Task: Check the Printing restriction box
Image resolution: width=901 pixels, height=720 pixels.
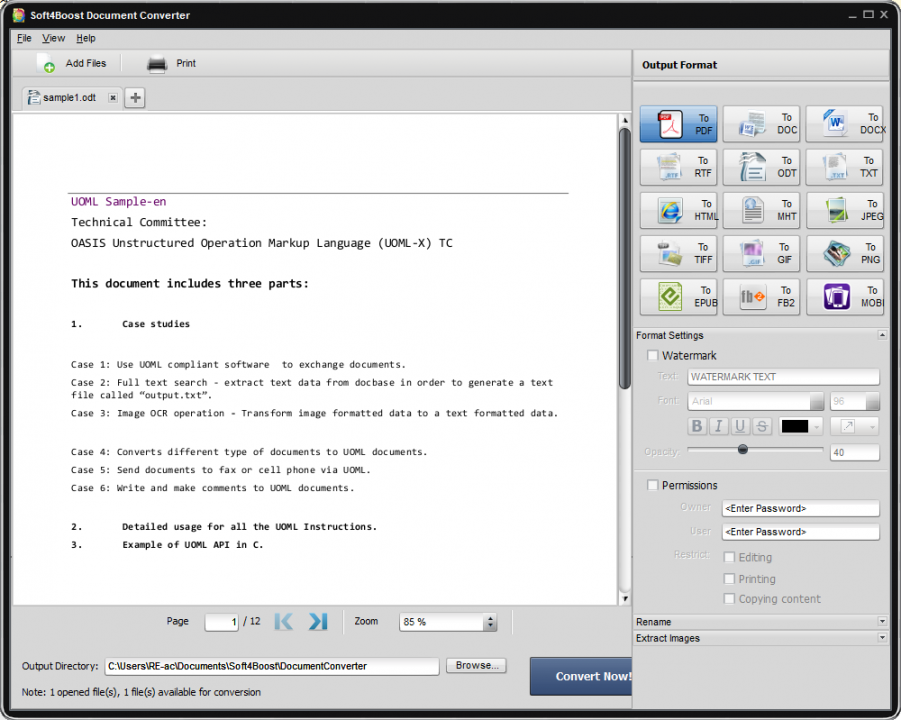Action: [x=729, y=579]
